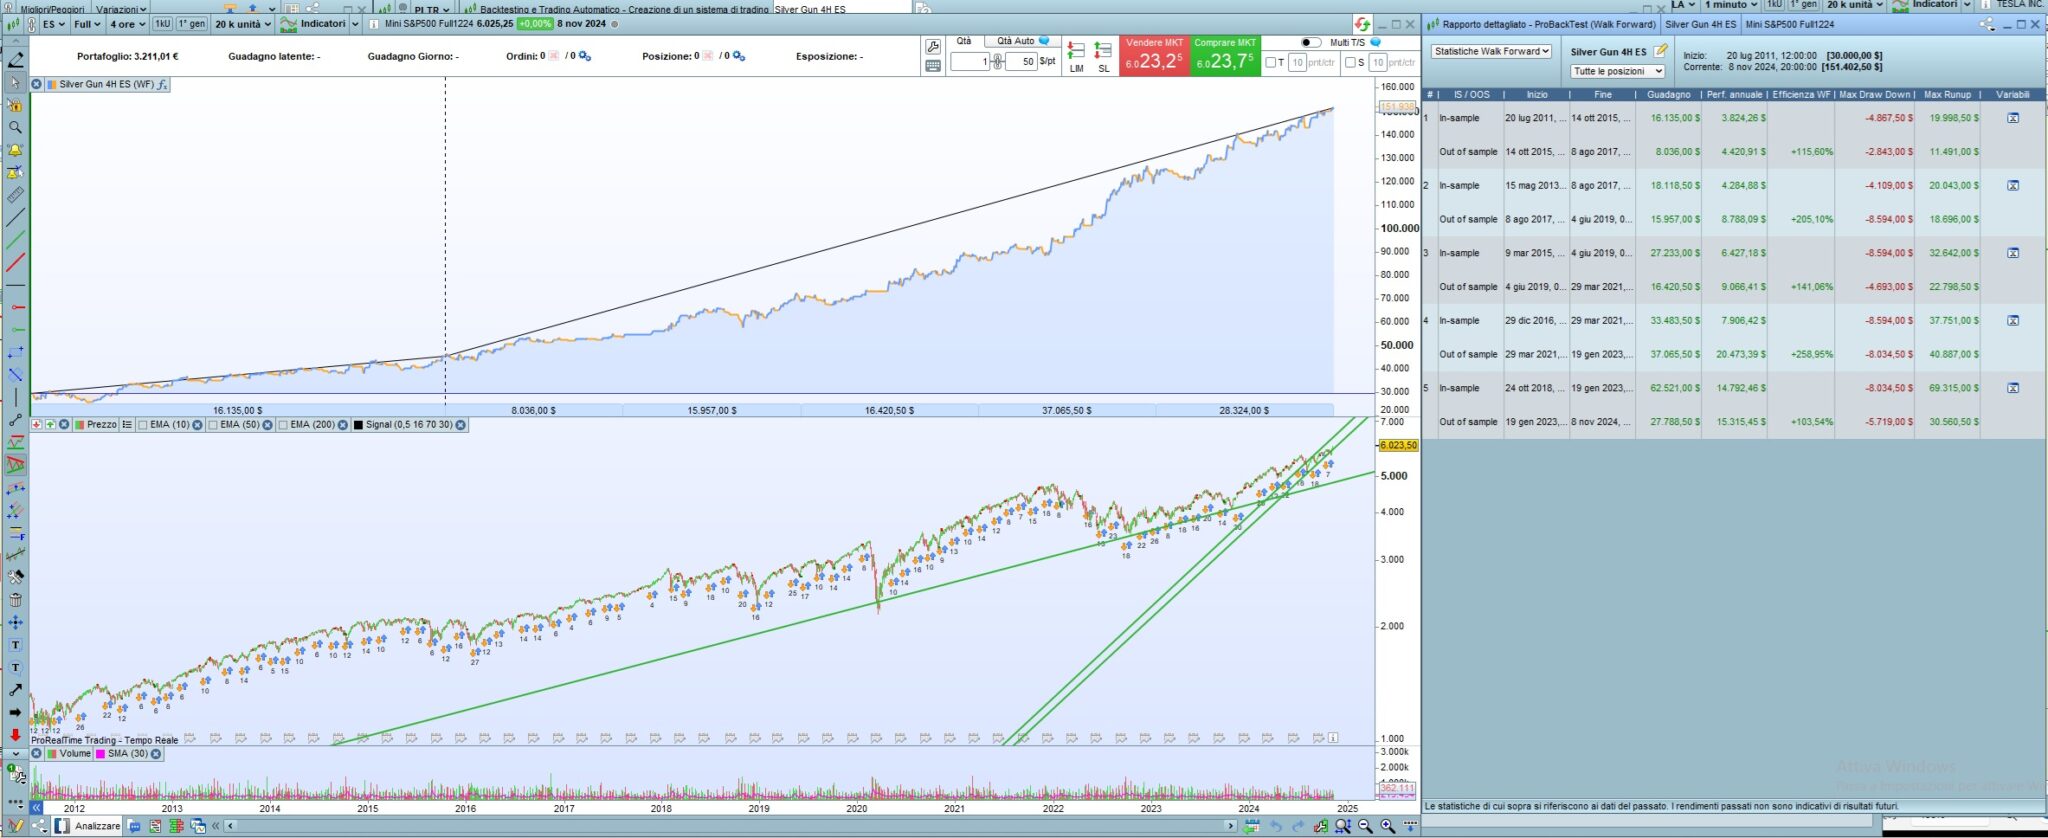Open the wrench settings icon beside Qtà

(x=933, y=47)
